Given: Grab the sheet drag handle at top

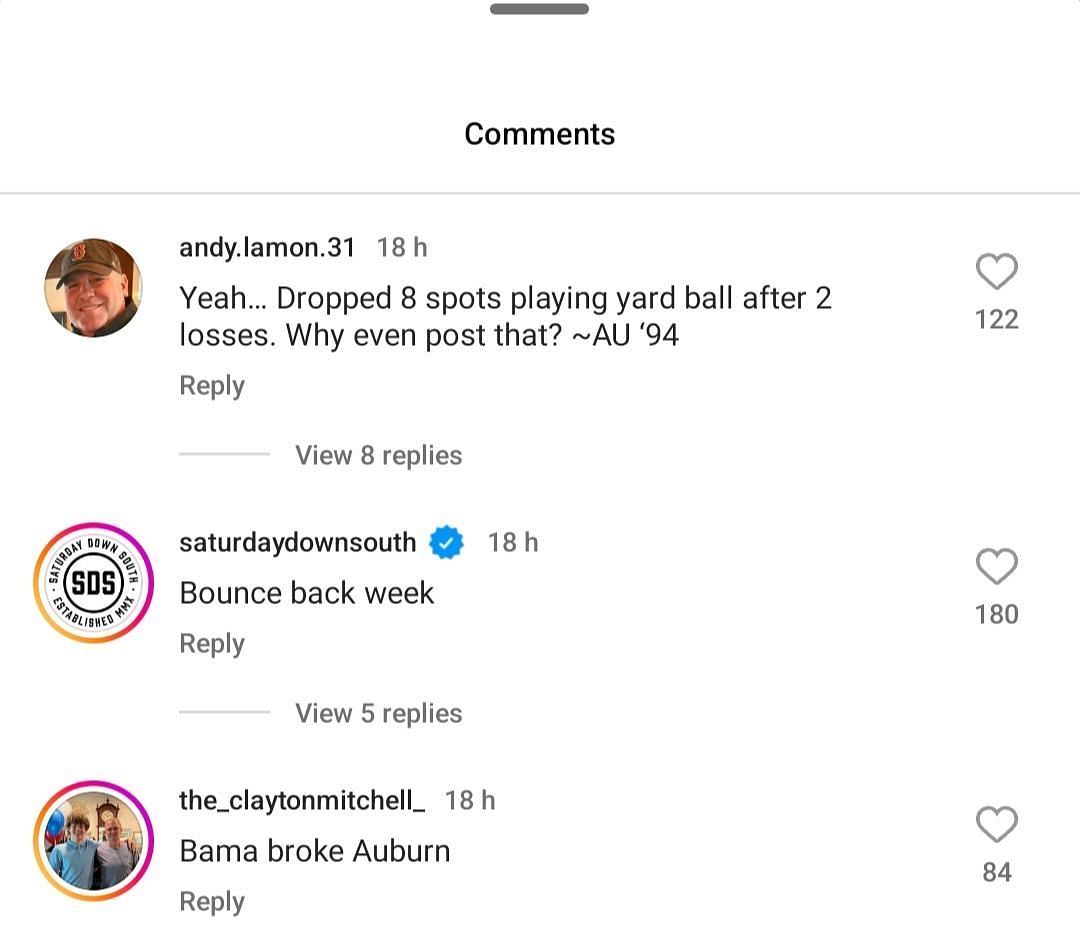Looking at the screenshot, I should click(x=539, y=9).
